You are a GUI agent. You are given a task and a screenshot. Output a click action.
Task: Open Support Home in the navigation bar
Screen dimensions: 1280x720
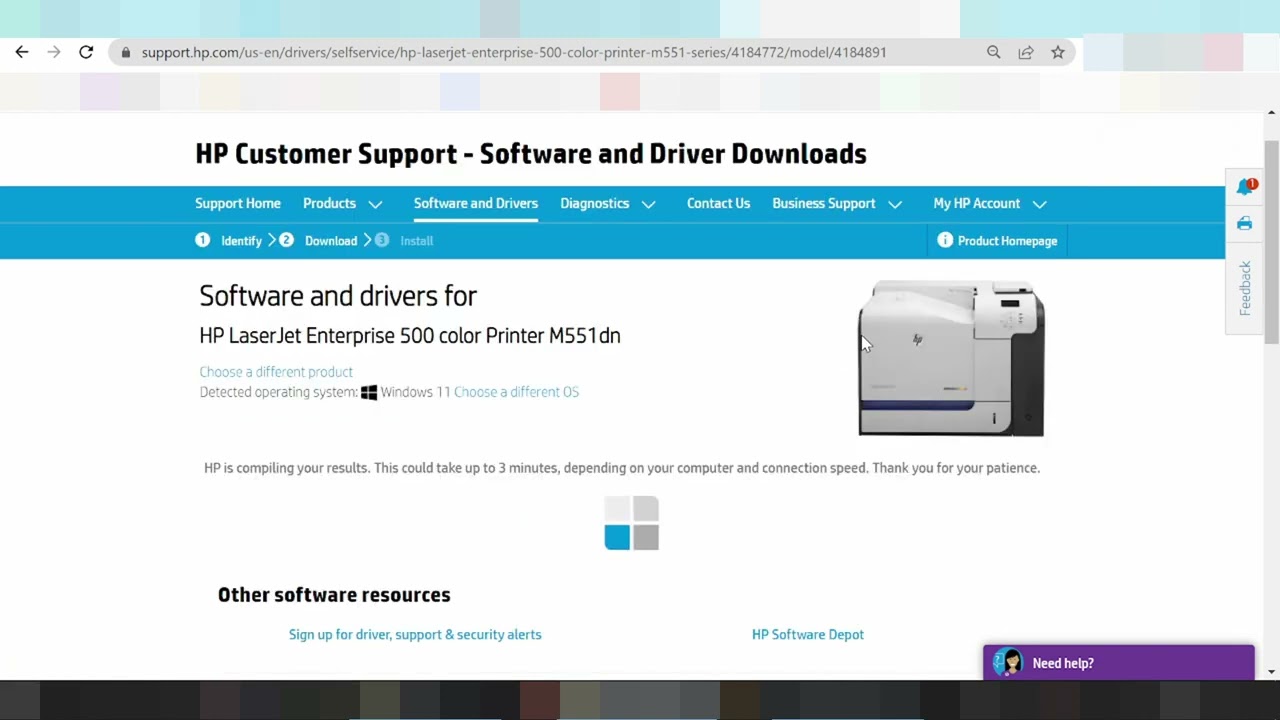[x=238, y=203]
